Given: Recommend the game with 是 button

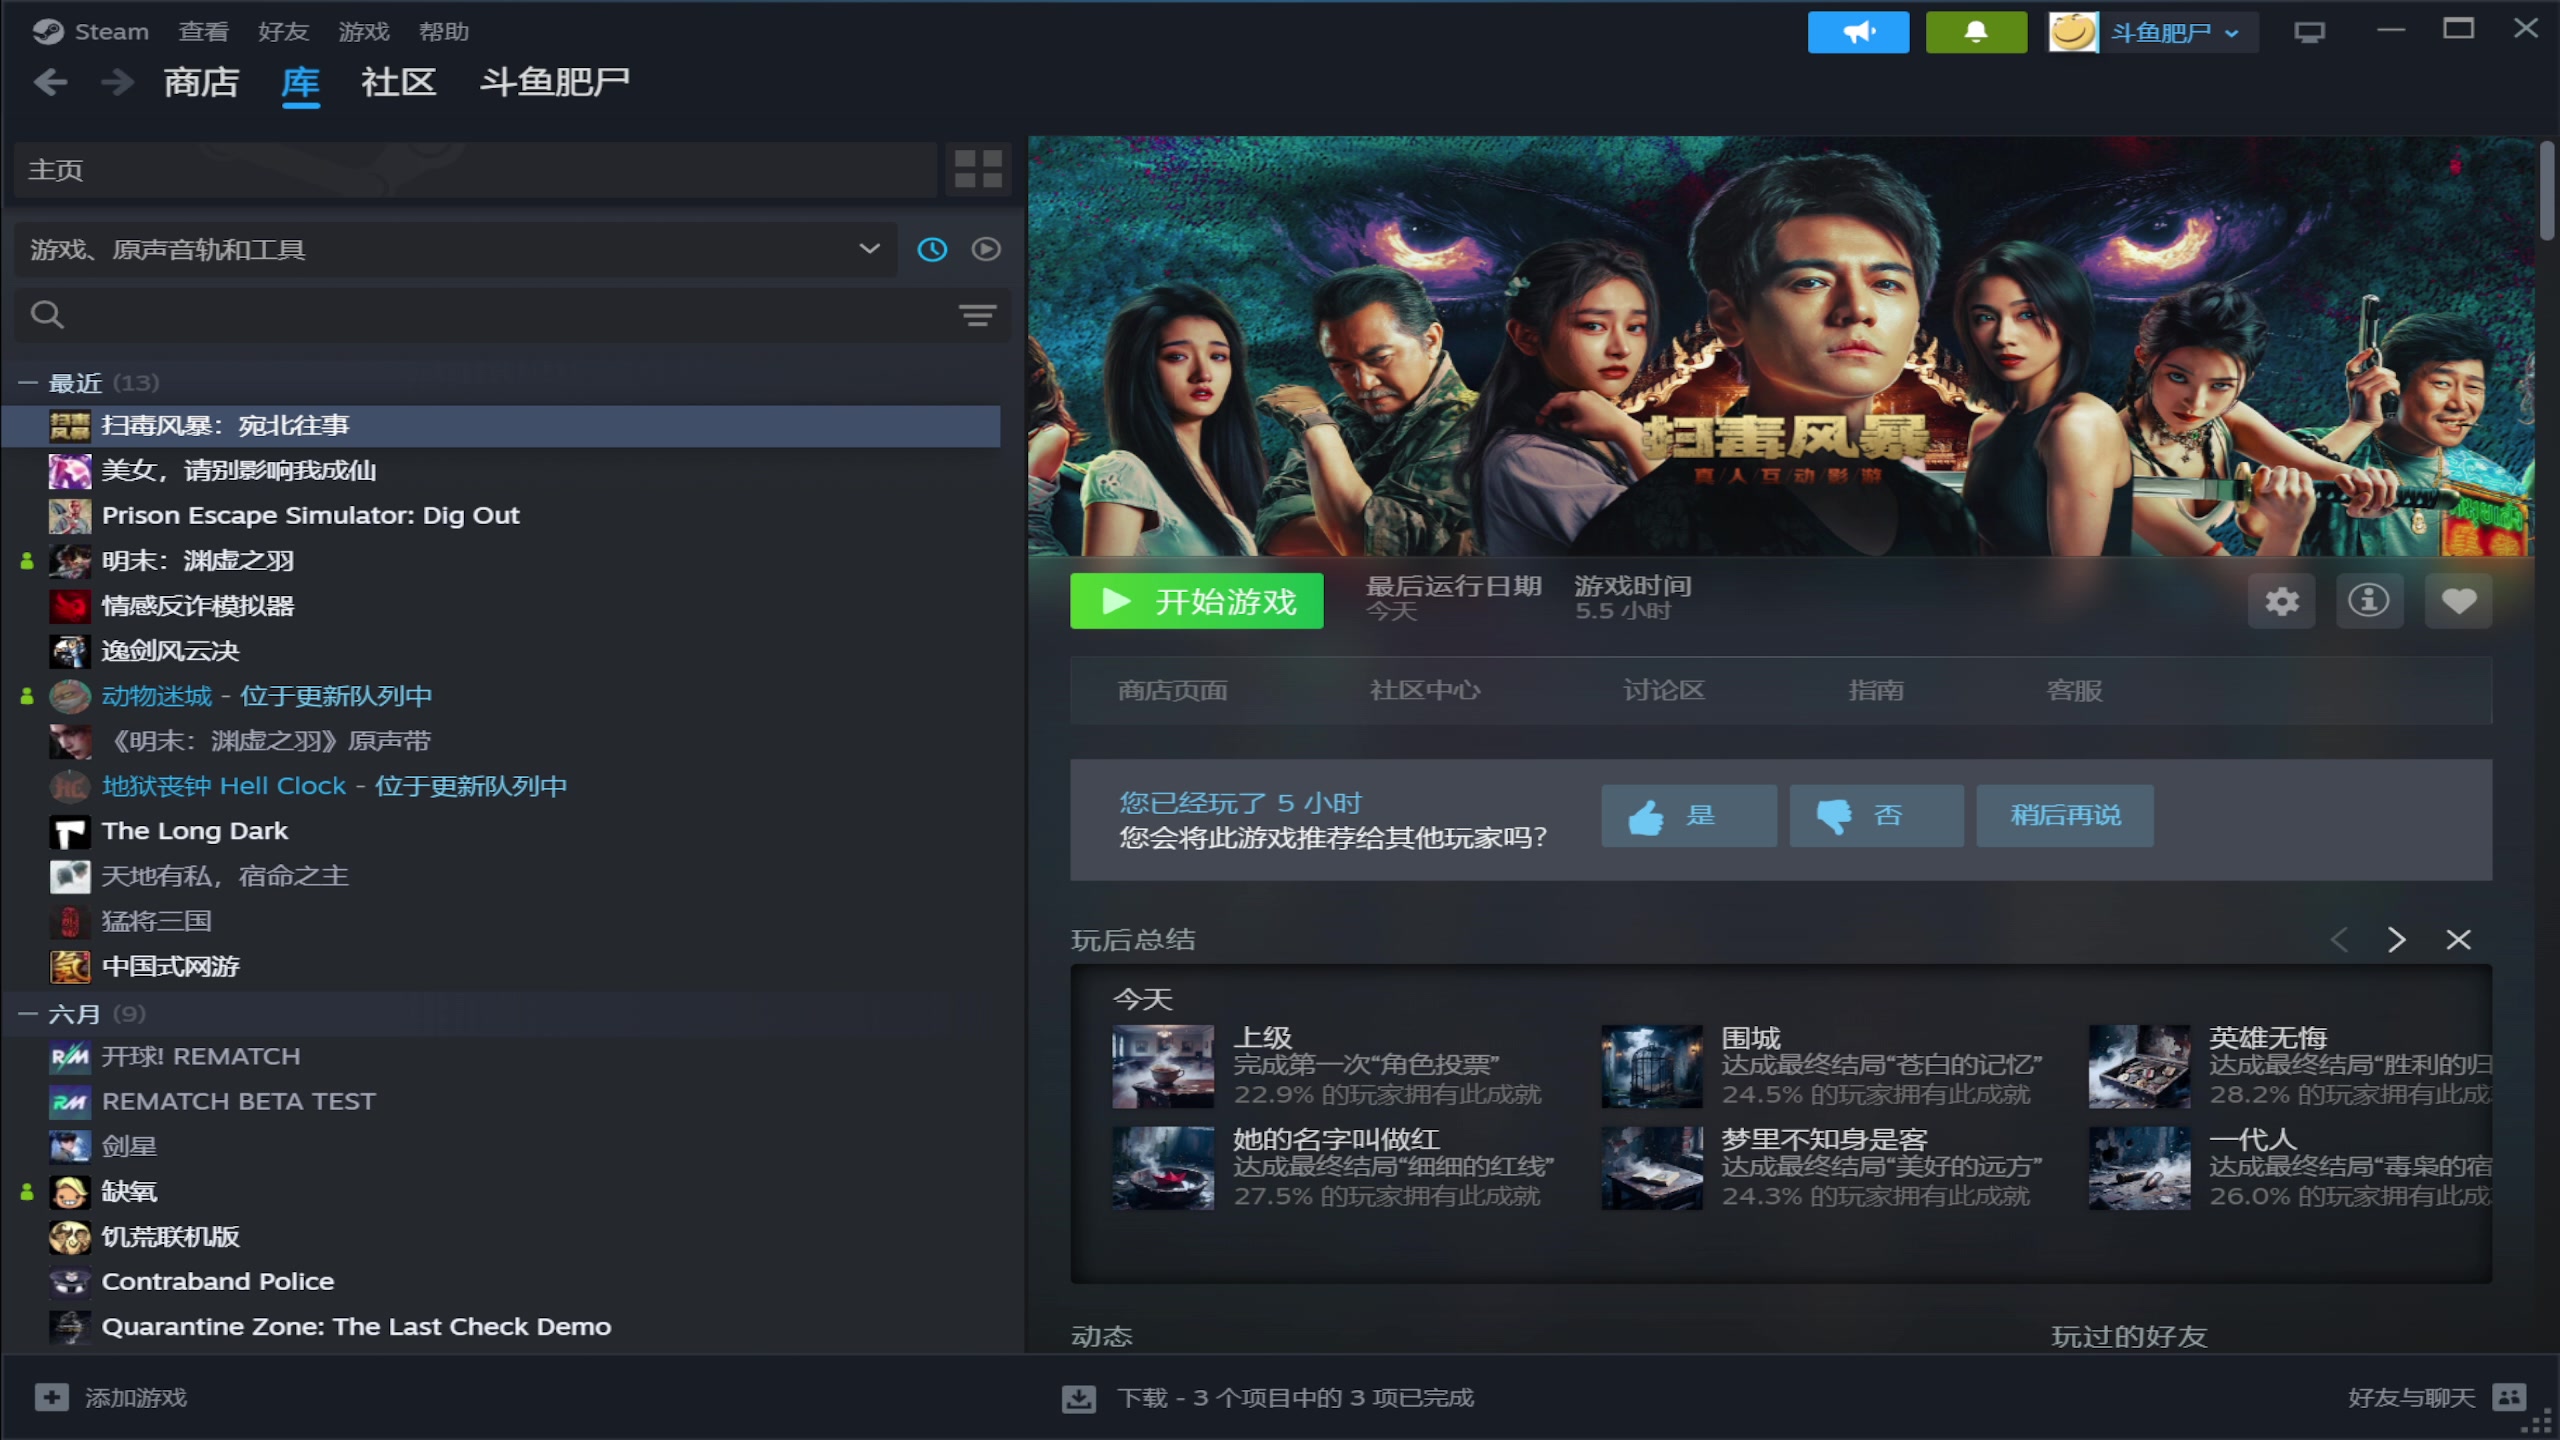Looking at the screenshot, I should point(1688,816).
